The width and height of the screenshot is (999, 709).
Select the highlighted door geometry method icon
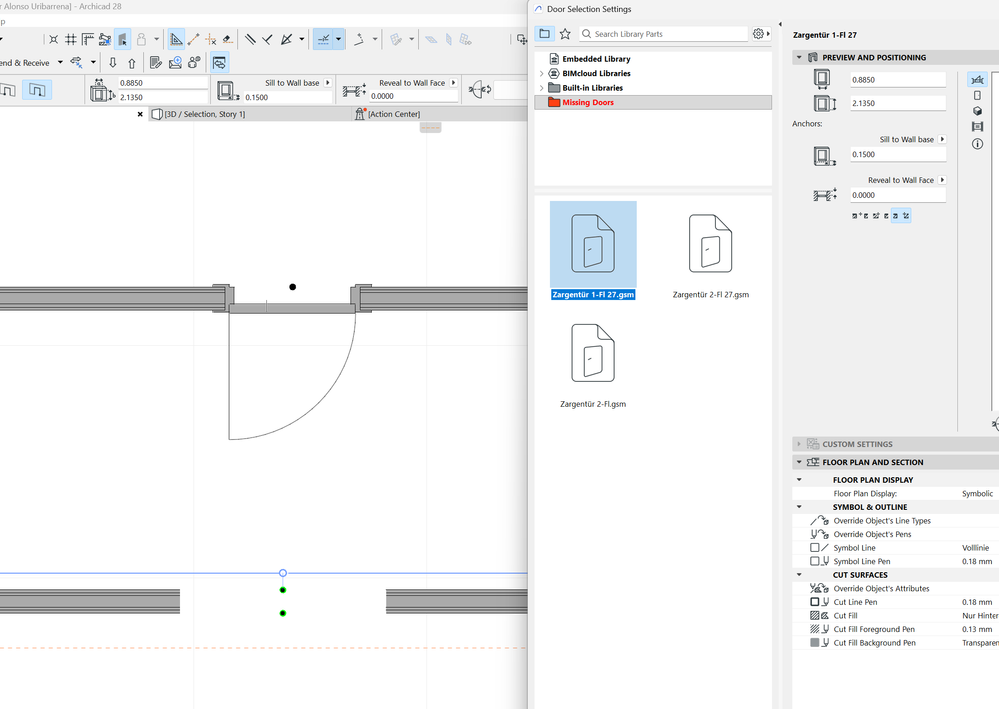37,90
